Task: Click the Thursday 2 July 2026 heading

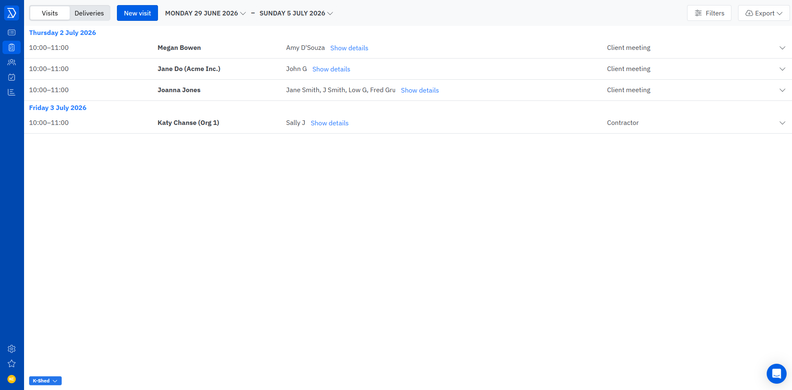Action: click(63, 33)
